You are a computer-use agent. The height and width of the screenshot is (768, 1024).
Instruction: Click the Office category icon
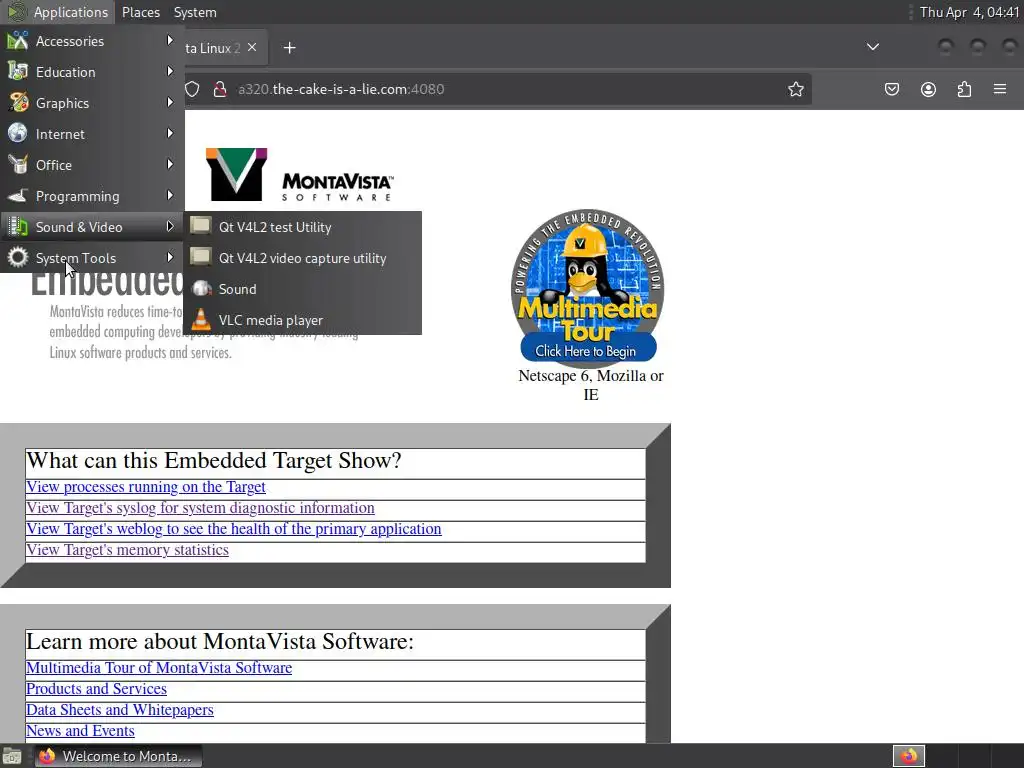point(18,165)
